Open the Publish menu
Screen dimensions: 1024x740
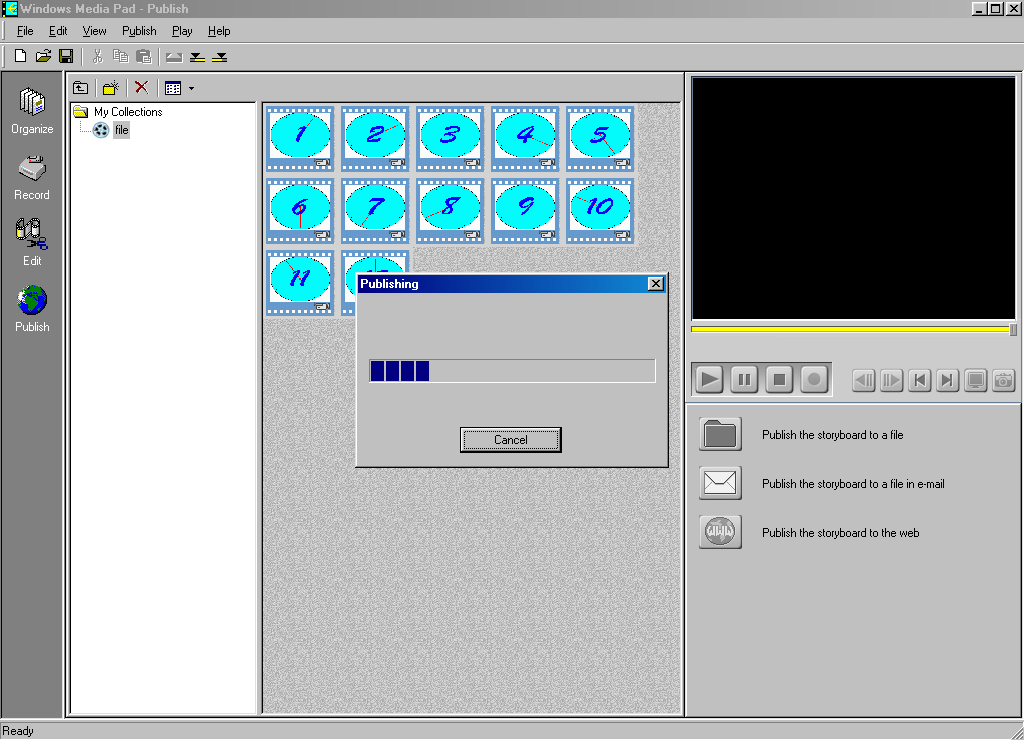139,31
